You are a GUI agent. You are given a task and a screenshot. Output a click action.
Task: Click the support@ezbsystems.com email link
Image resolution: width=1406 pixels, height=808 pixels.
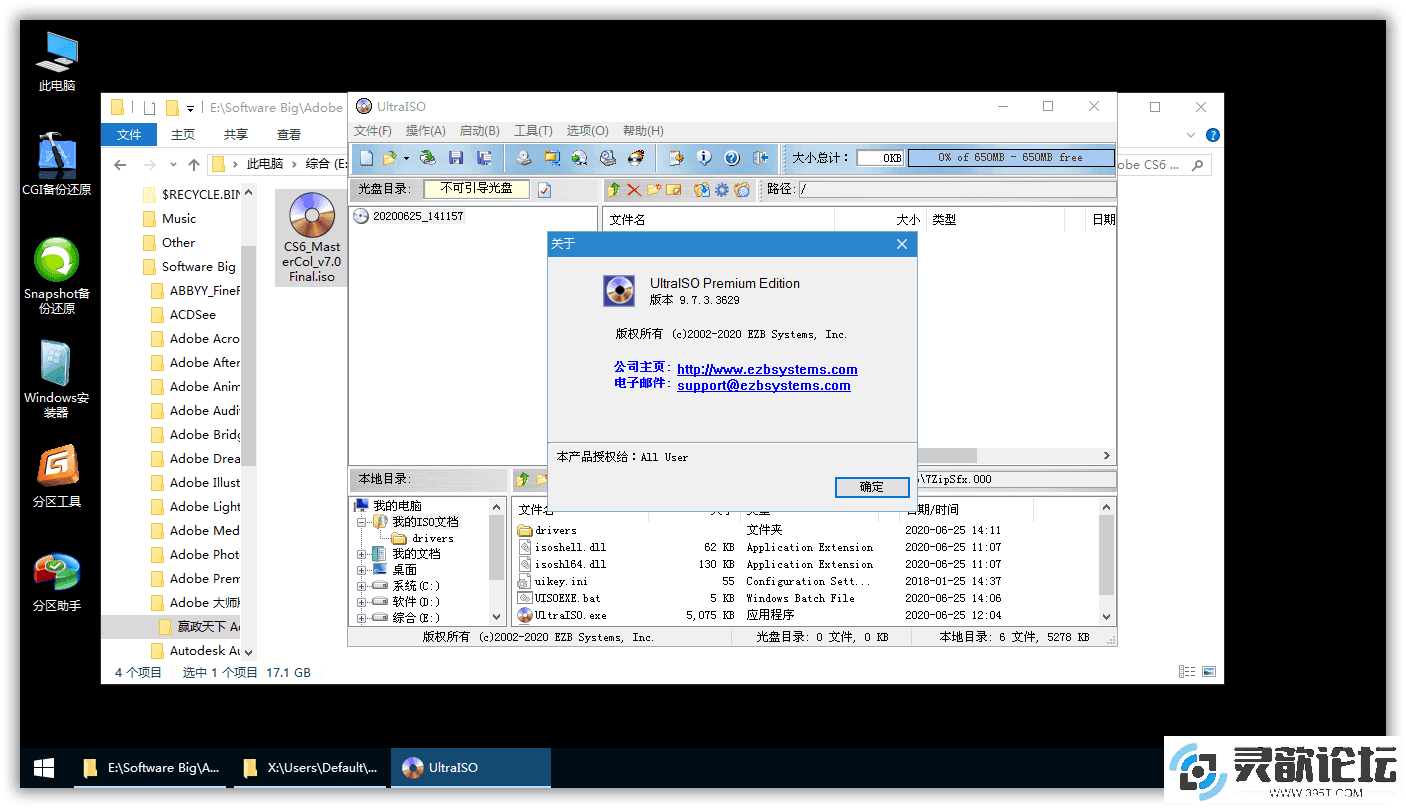pos(764,385)
